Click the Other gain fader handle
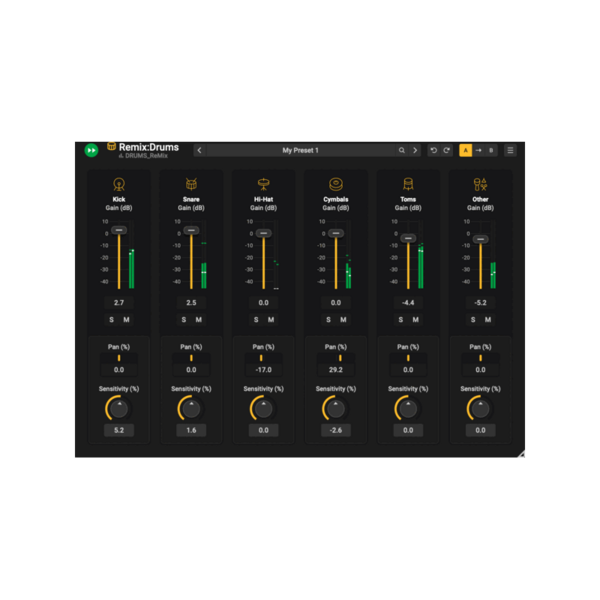600x600 pixels. point(481,239)
